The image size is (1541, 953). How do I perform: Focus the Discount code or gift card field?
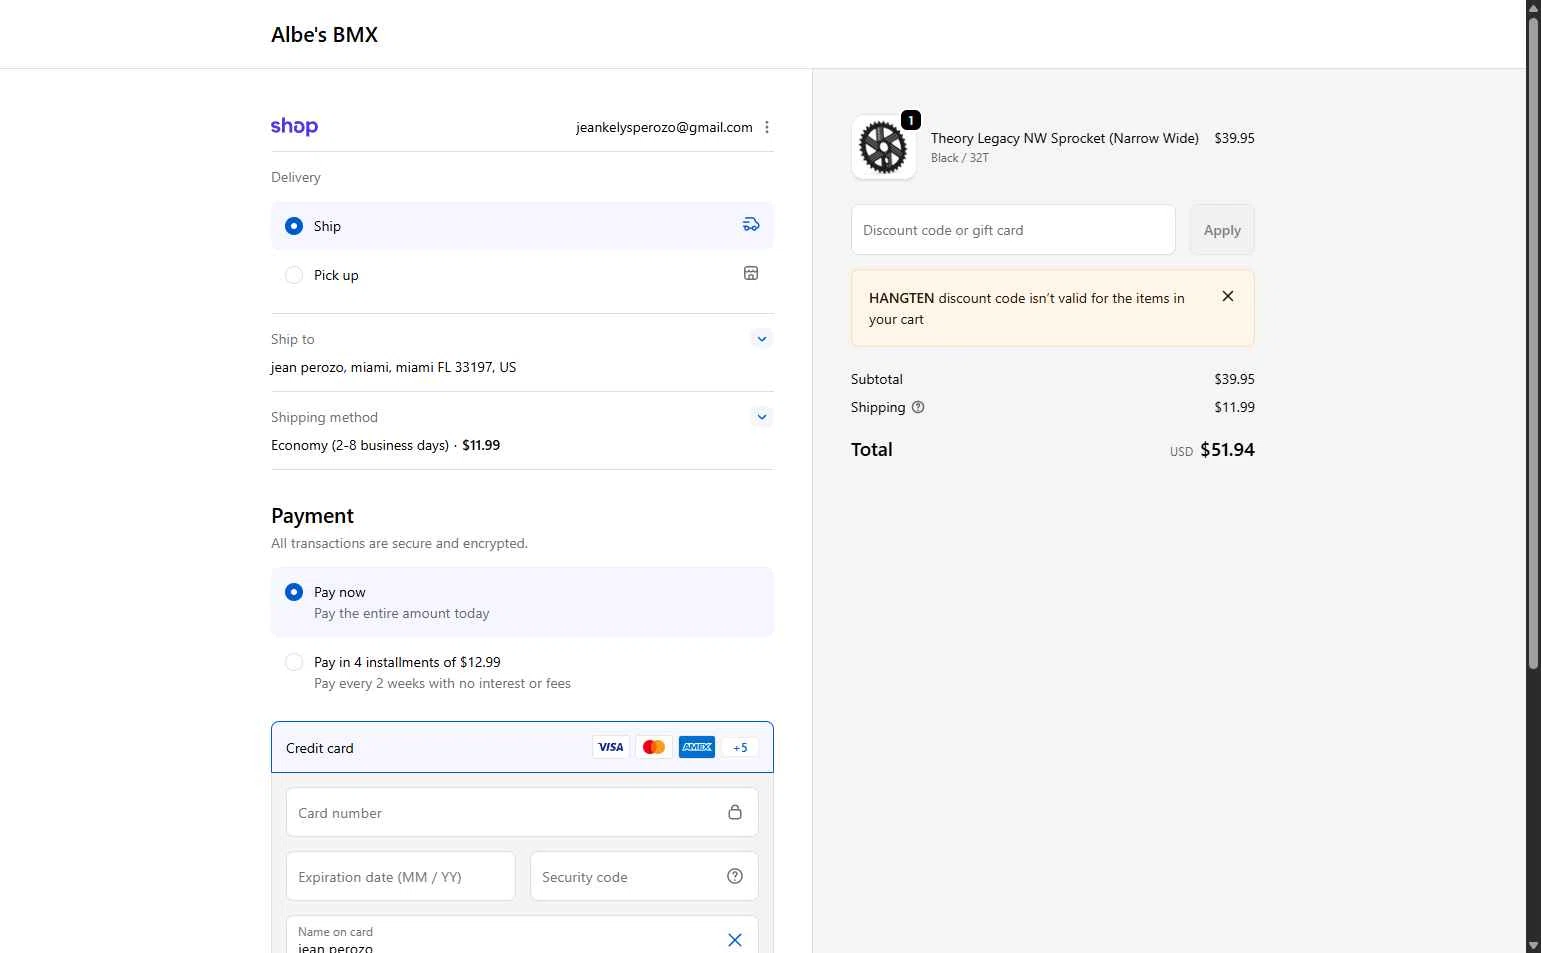pos(1013,230)
